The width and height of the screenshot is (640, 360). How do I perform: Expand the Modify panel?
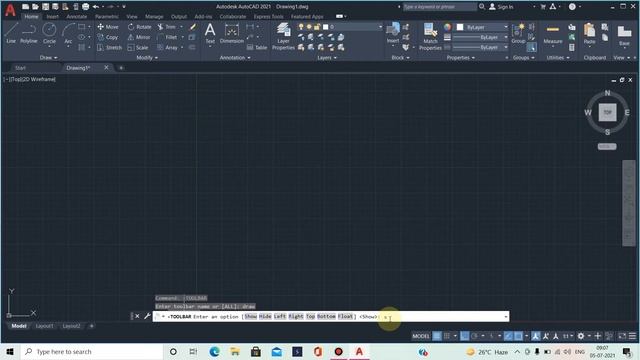147,58
